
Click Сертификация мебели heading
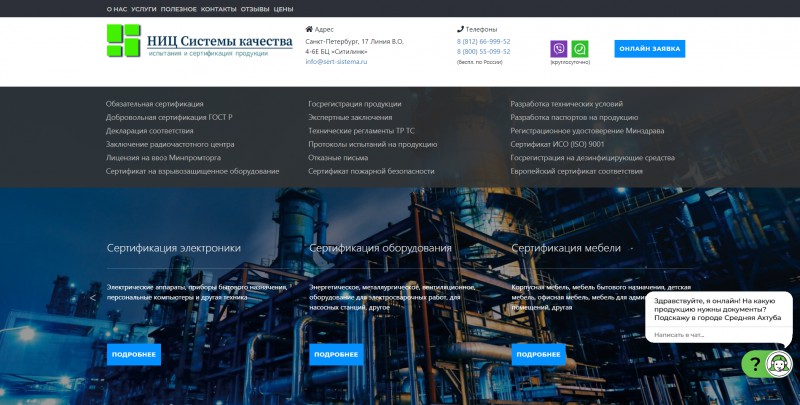pyautogui.click(x=566, y=248)
